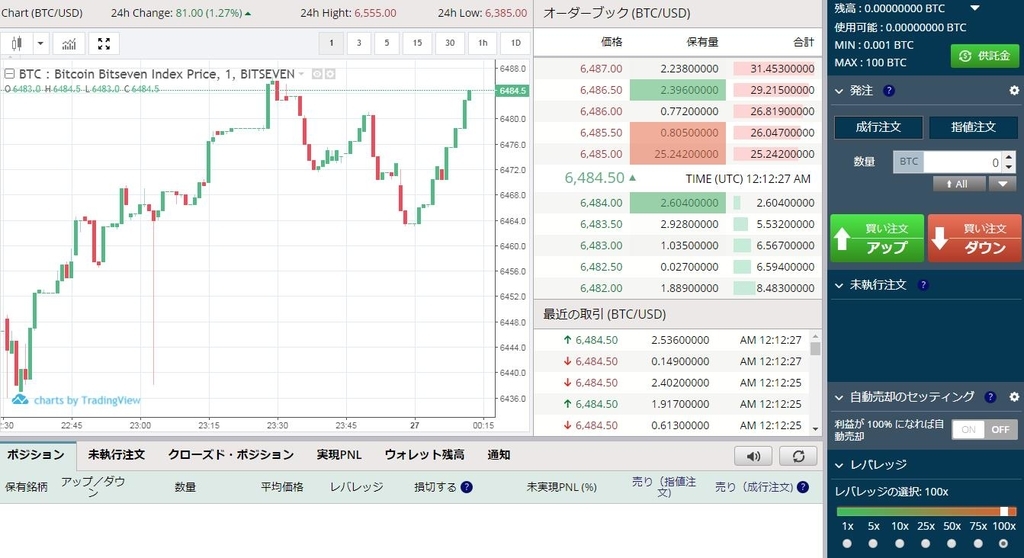Viewport: 1024px width, 558px height.
Task: Select the 15 minute timeframe
Action: 417,43
